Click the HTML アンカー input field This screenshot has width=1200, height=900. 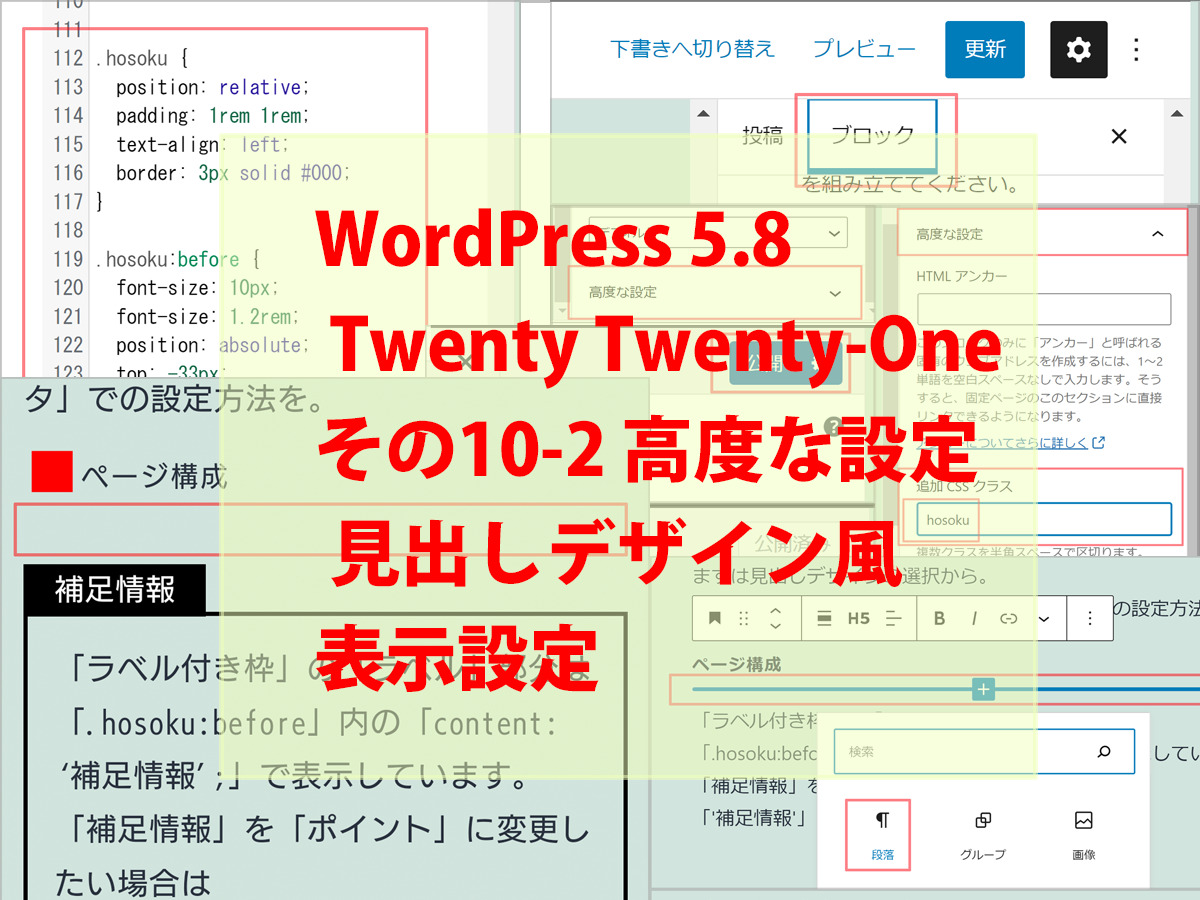[x=1043, y=309]
